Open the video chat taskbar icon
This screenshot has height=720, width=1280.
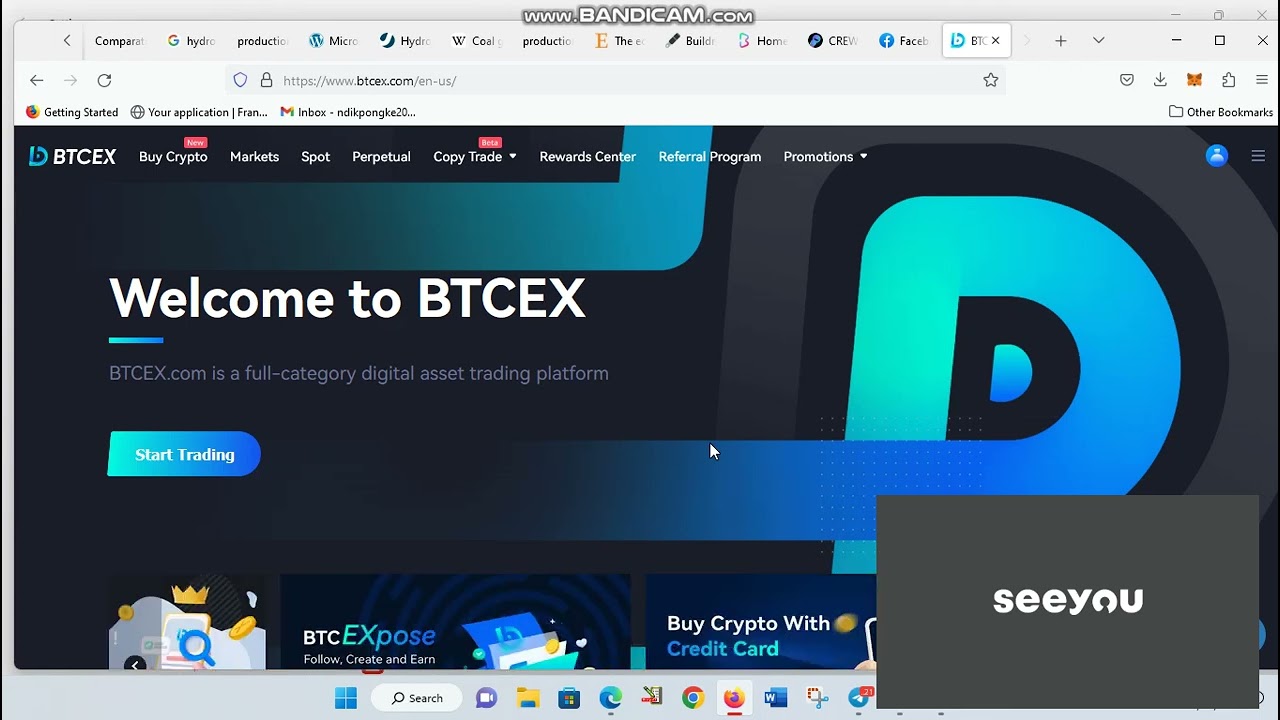[x=487, y=698]
